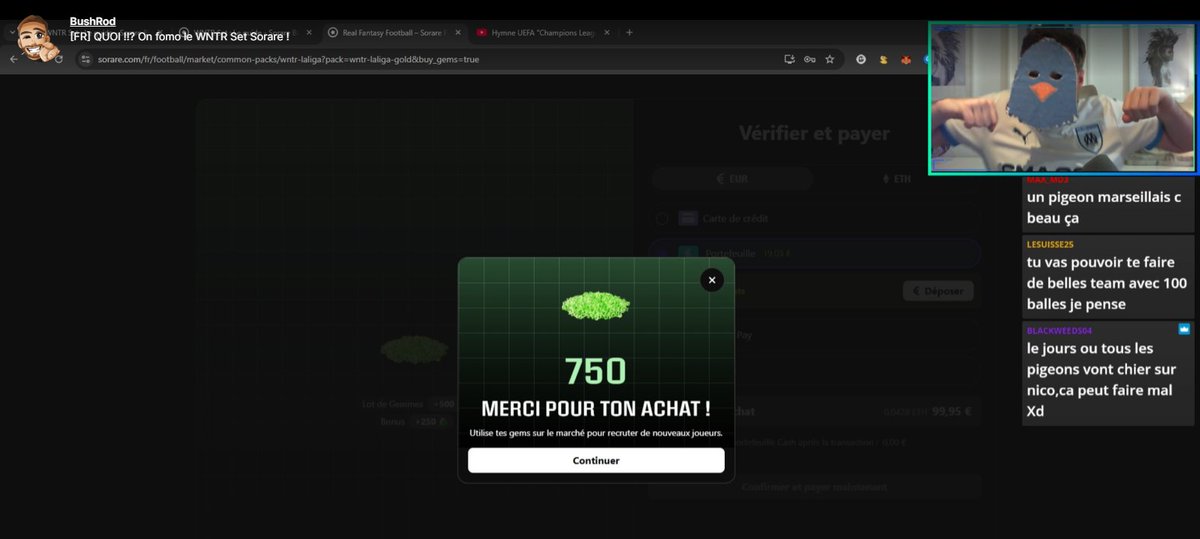Click the 'Vérifier et payer' heading

point(814,133)
